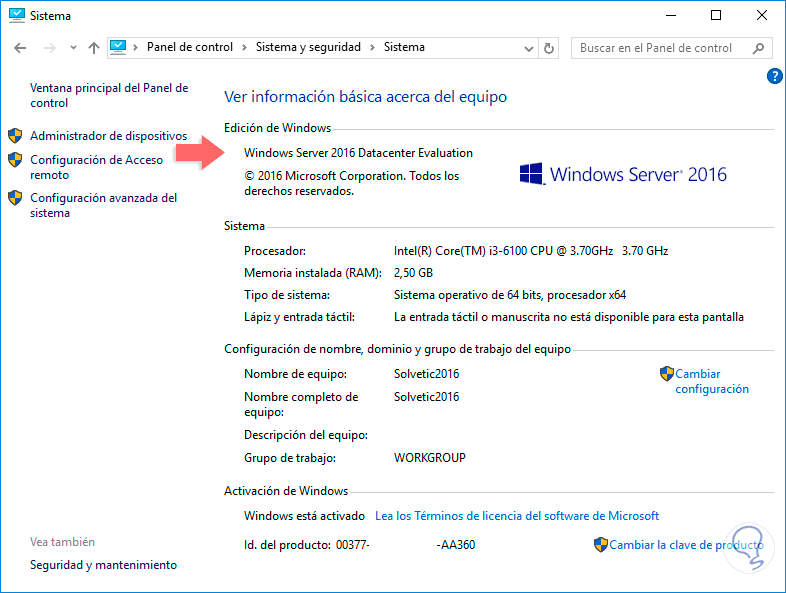Click shield icon beside Configuración de Acceso remoto

pos(15,159)
